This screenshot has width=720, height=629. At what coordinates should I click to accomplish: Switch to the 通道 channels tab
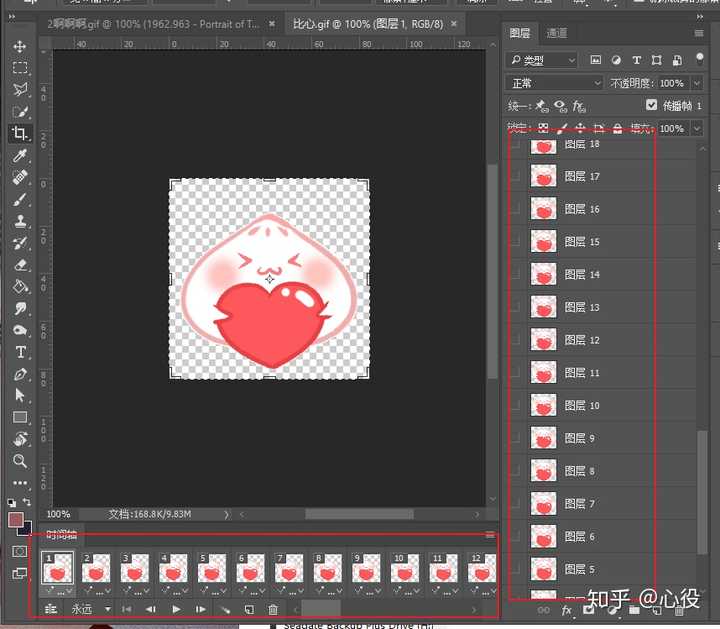pyautogui.click(x=557, y=34)
